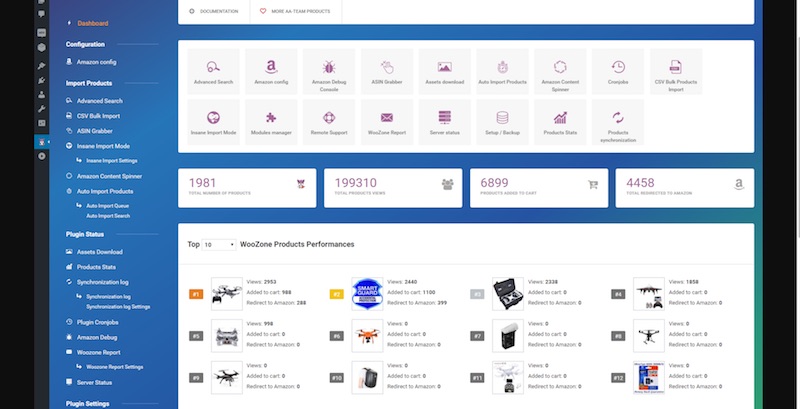The height and width of the screenshot is (409, 800).
Task: Open Woozone Report Settings sub-item
Action: (115, 367)
